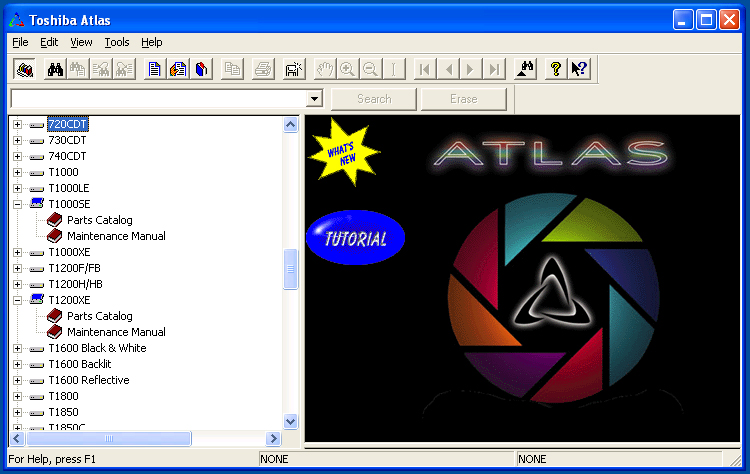Viewport: 750px width, 474px height.
Task: Click the zoom in magnifier icon
Action: click(x=348, y=69)
